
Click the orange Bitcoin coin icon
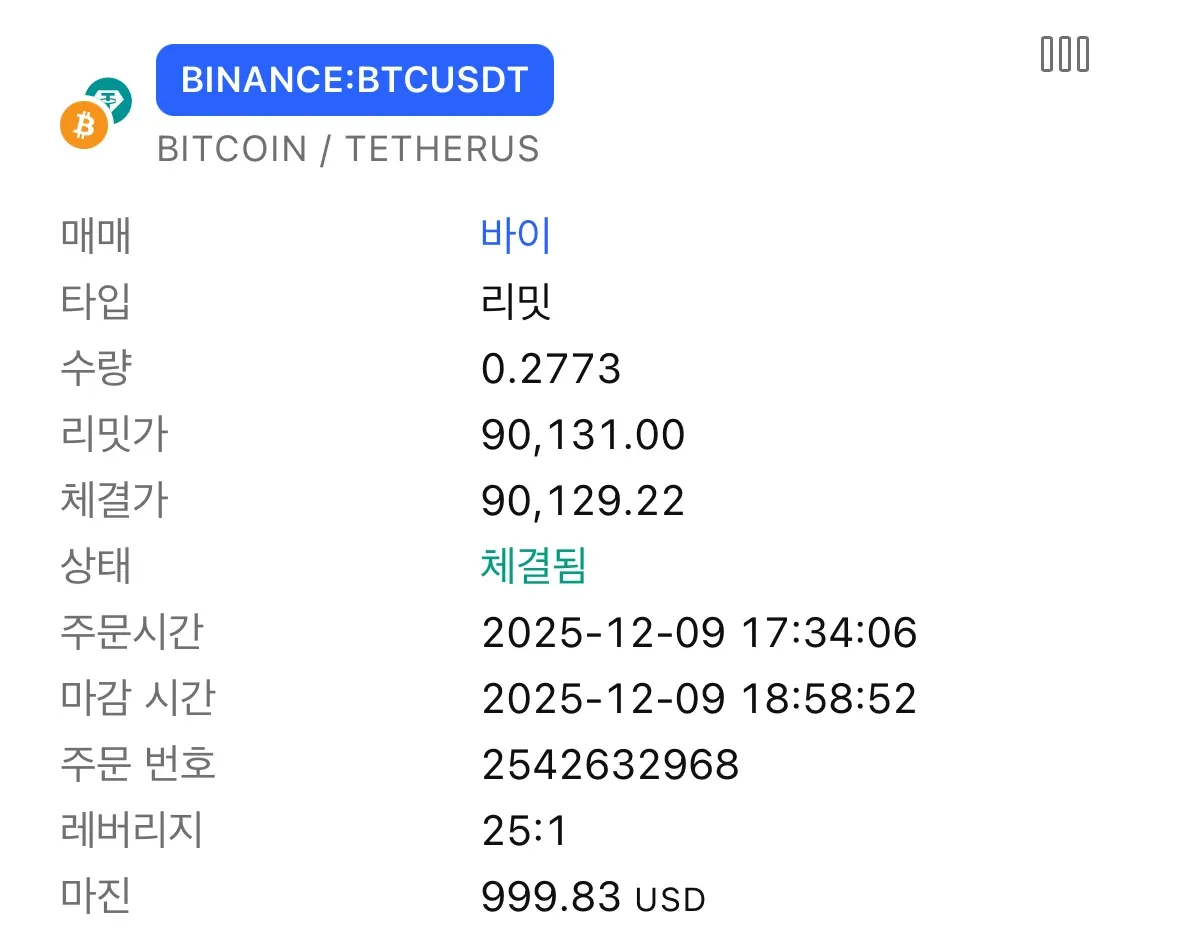(x=83, y=126)
